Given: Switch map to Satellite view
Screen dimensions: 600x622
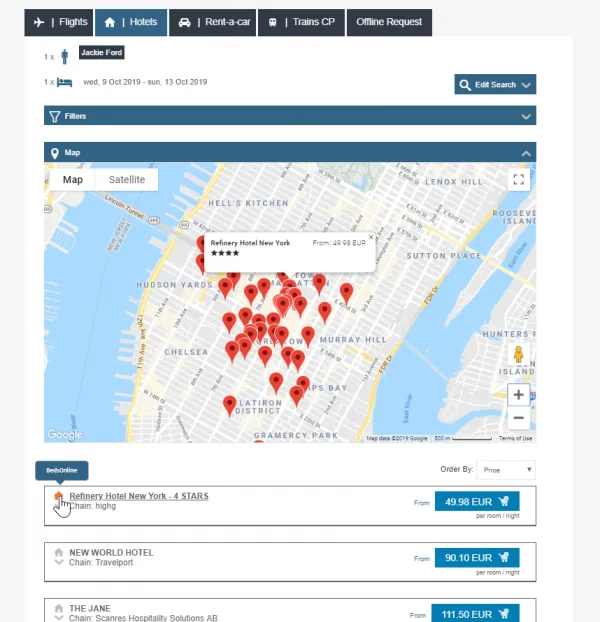Looking at the screenshot, I should point(127,180).
